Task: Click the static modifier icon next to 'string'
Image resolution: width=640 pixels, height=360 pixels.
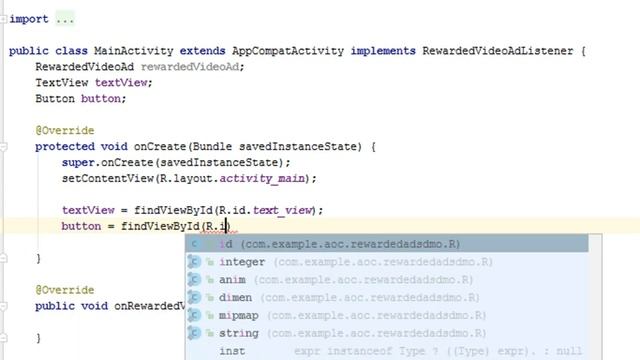Action: pyautogui.click(x=210, y=334)
